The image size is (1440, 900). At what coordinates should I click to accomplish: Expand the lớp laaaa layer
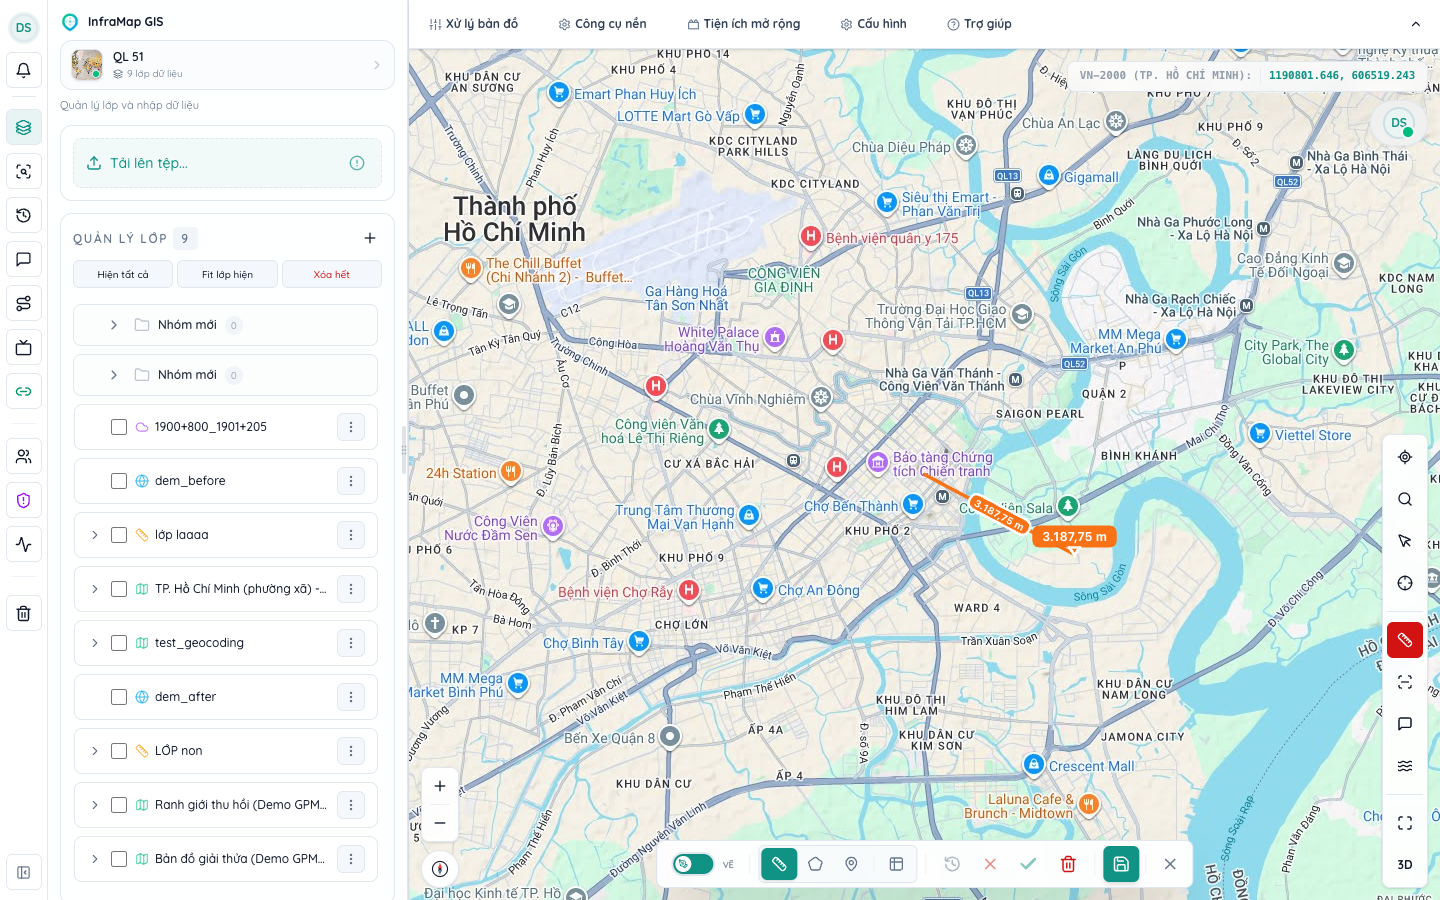[x=95, y=535]
